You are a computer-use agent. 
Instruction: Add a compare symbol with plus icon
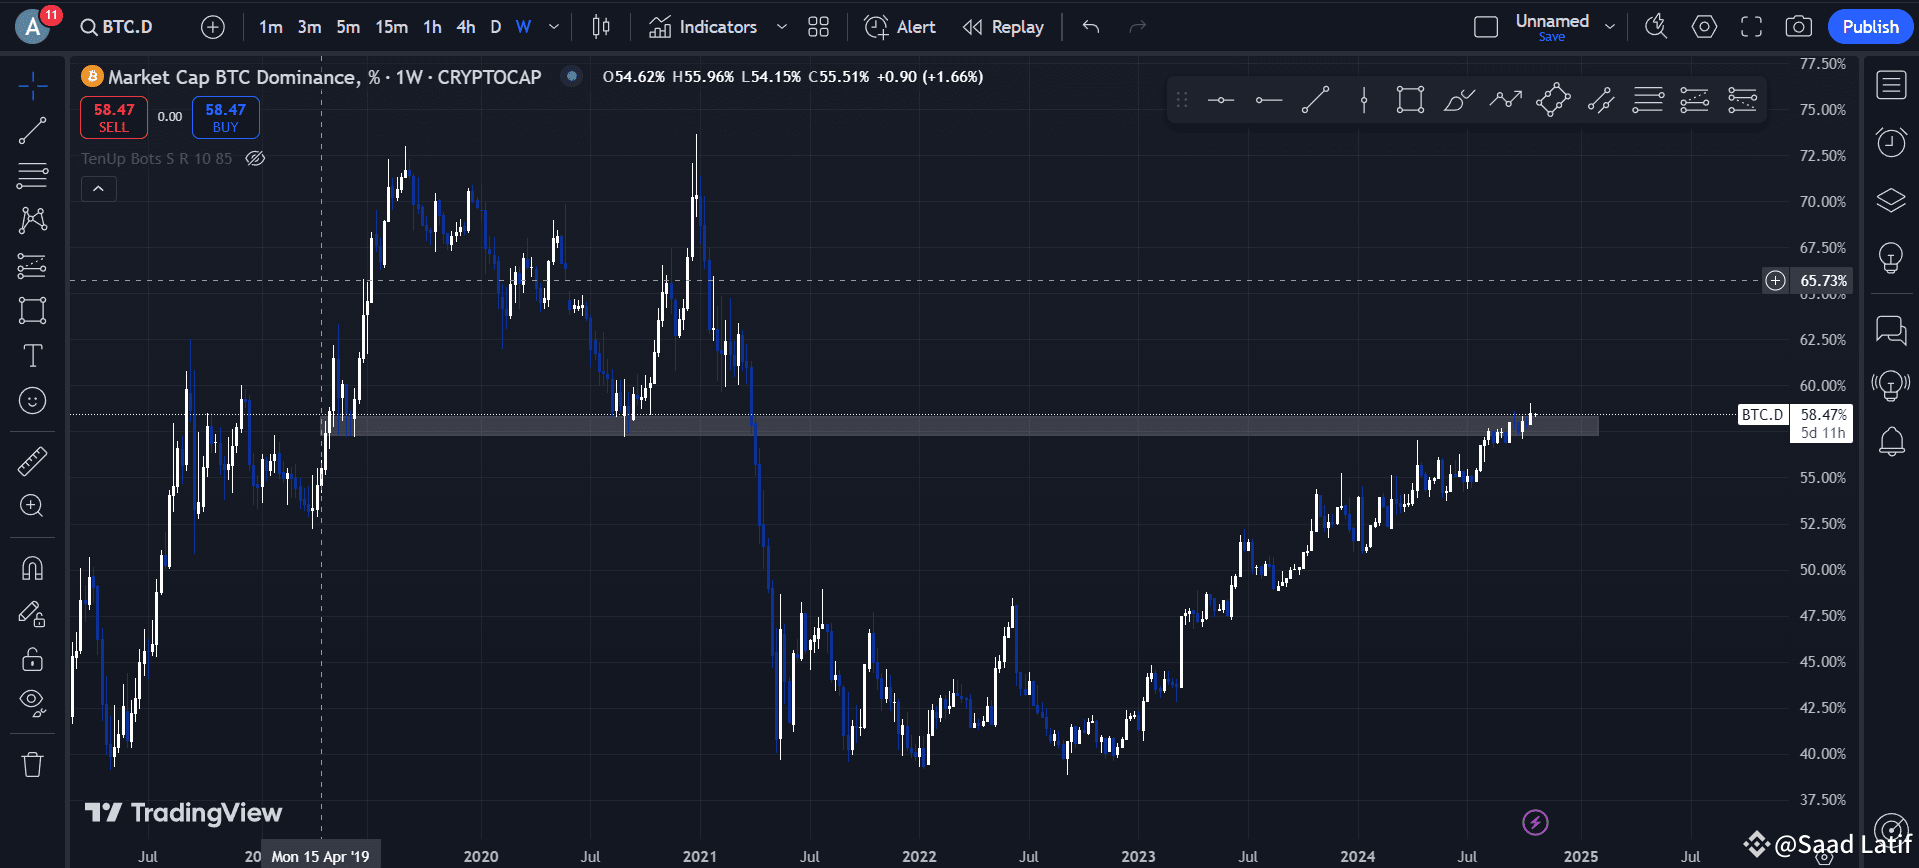212,27
